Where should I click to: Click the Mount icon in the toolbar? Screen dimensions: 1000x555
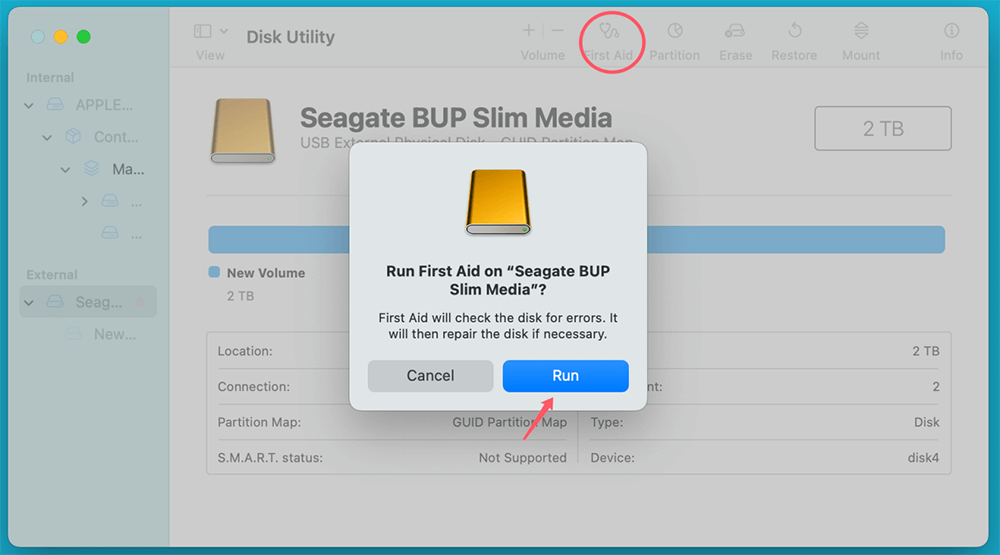[861, 32]
